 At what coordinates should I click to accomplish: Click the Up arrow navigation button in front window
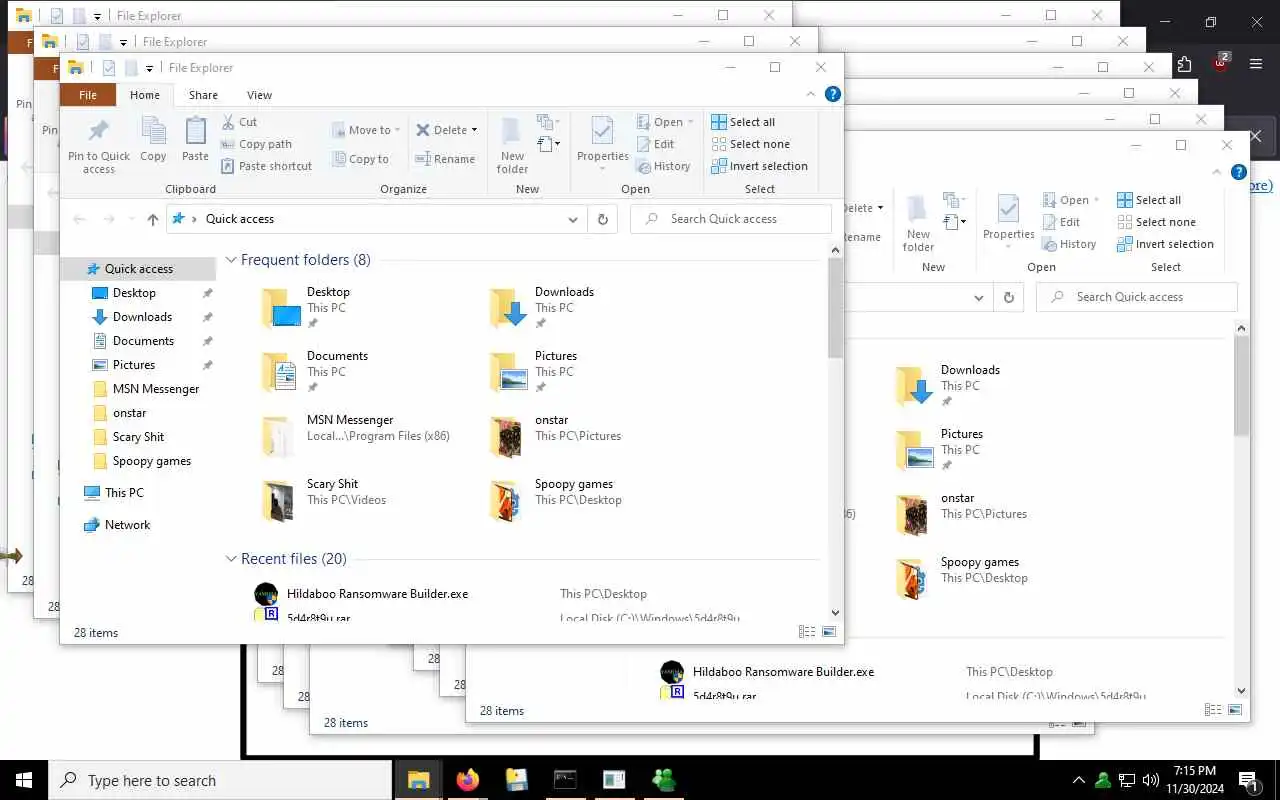point(152,219)
